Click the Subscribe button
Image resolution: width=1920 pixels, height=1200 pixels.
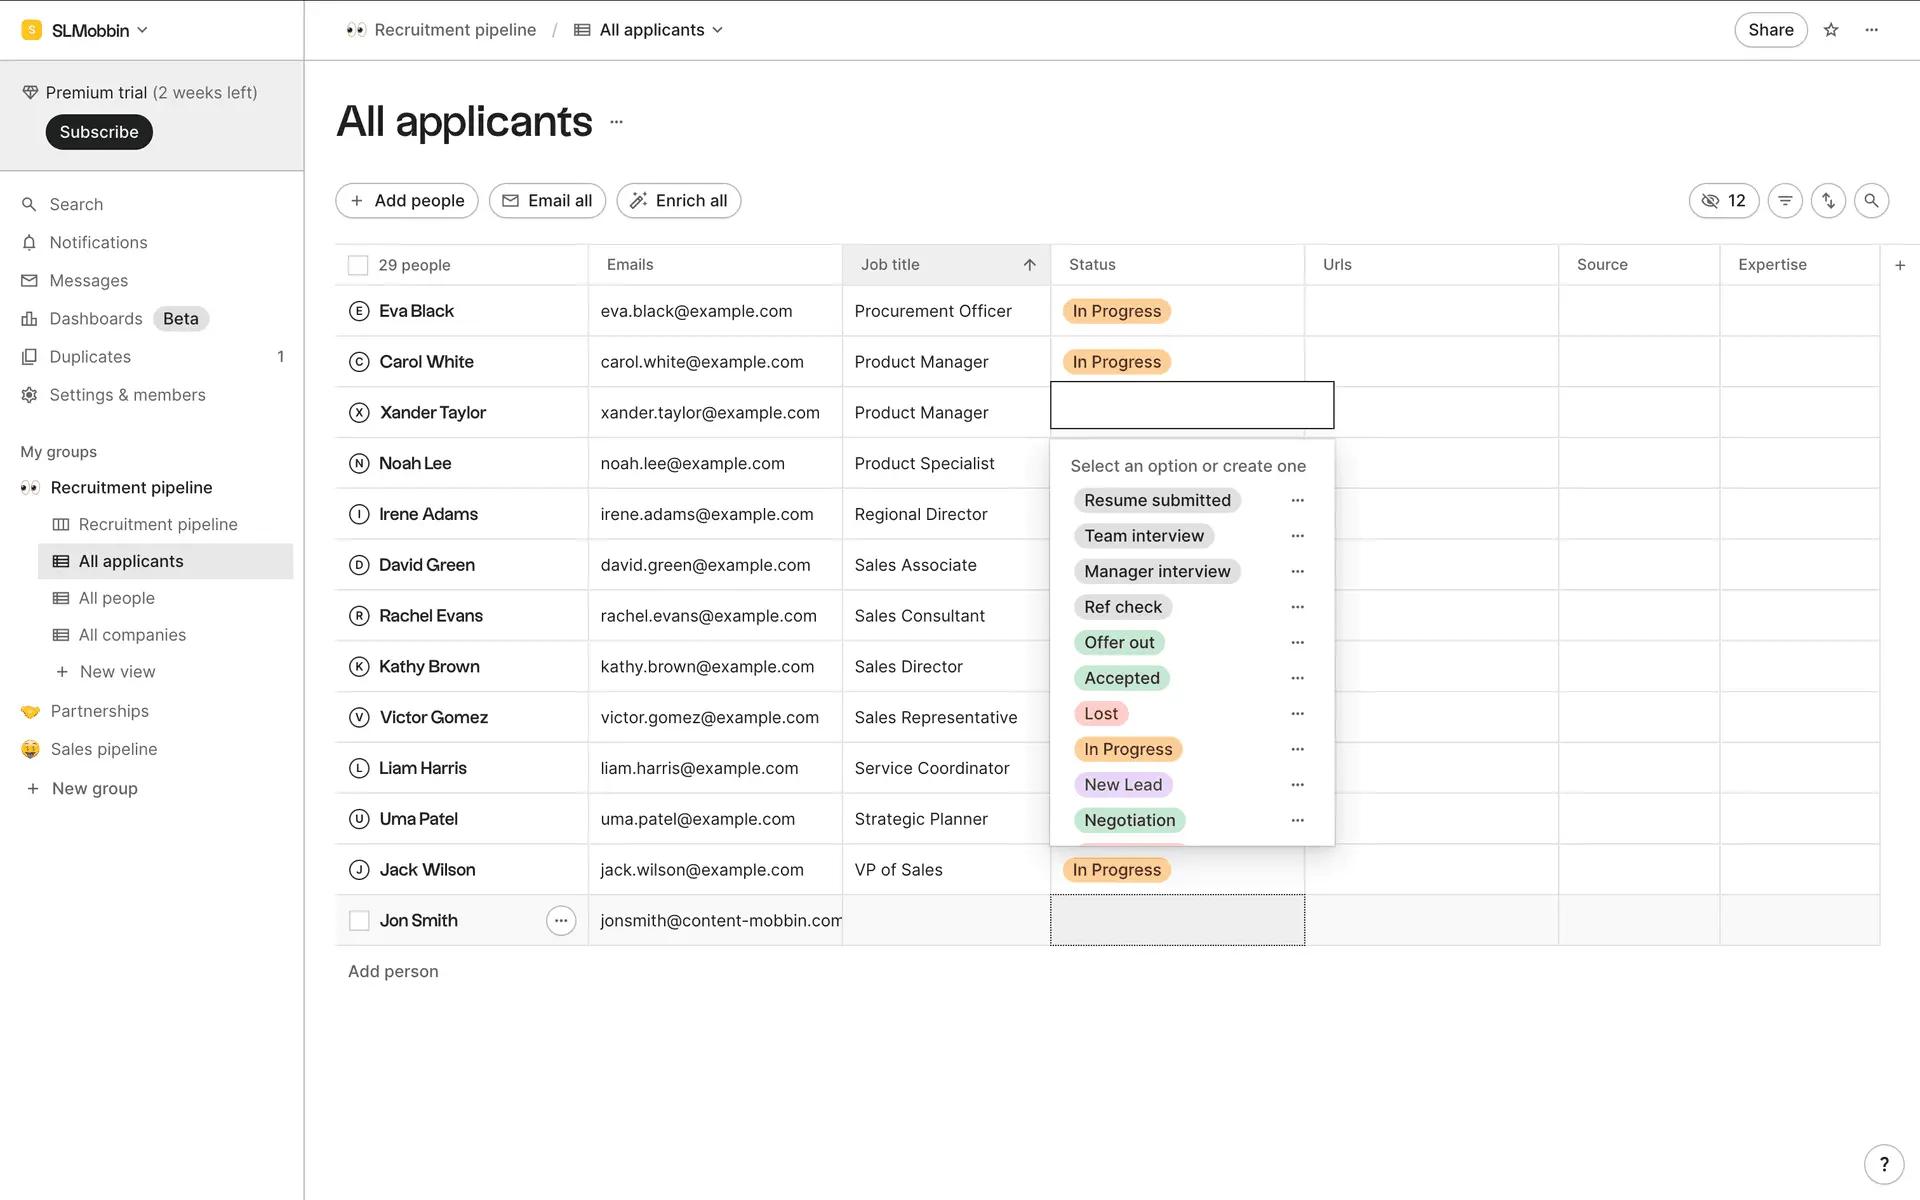click(x=99, y=132)
